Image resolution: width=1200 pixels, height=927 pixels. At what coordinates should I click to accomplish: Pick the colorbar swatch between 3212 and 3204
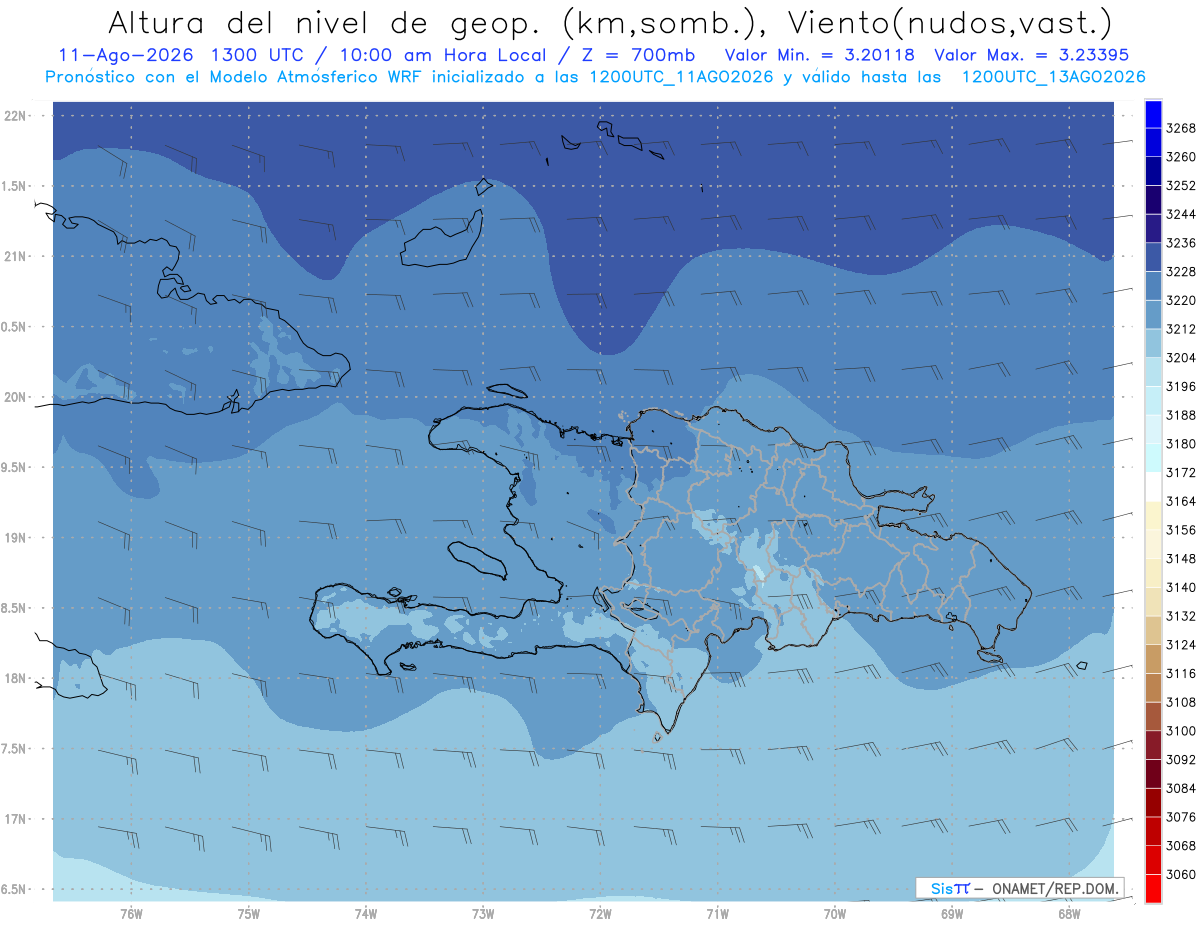coord(1153,344)
